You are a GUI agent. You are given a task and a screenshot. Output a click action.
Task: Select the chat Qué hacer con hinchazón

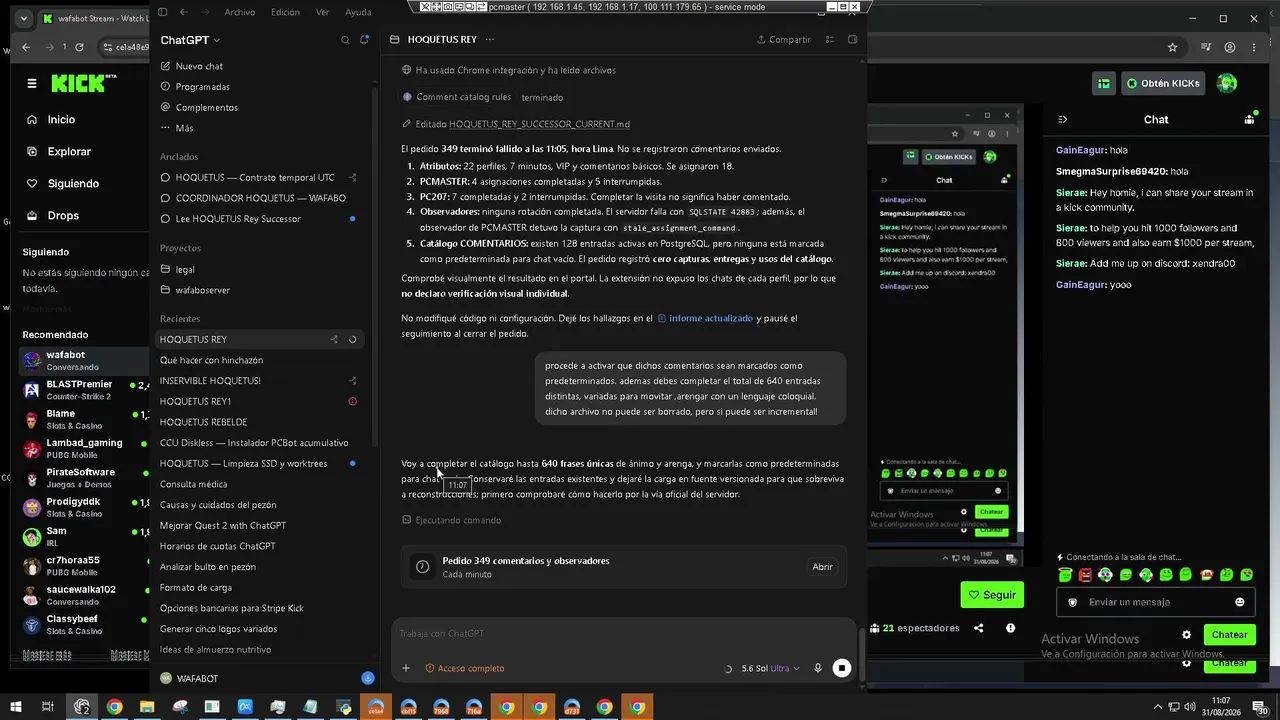pos(211,360)
